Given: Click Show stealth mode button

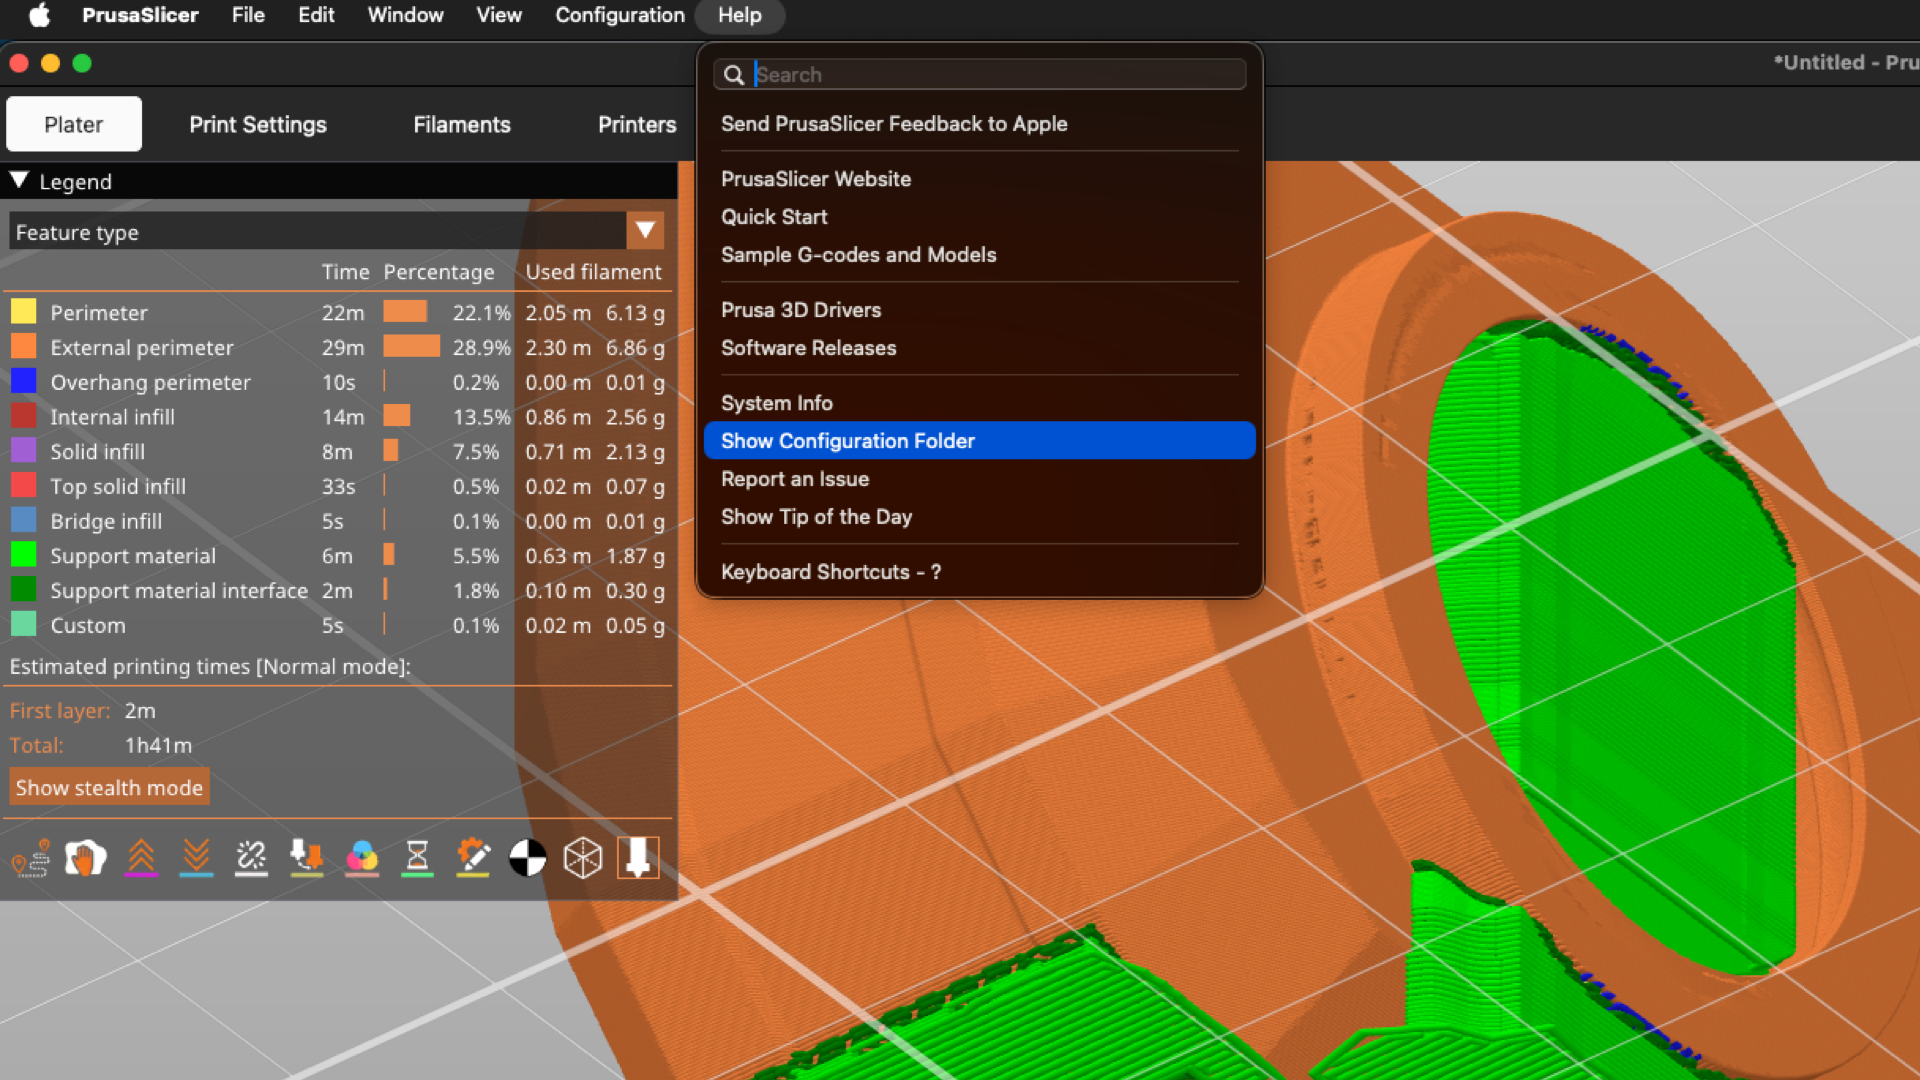Looking at the screenshot, I should pyautogui.click(x=109, y=787).
